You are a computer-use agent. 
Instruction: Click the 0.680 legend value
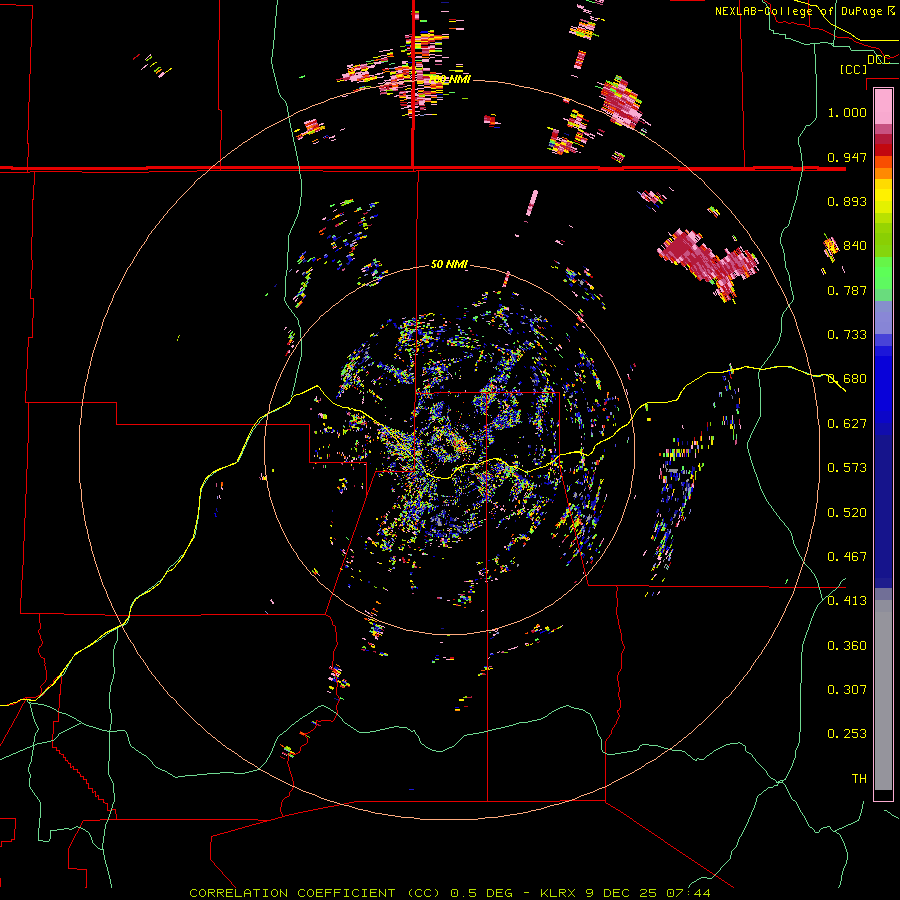point(847,379)
